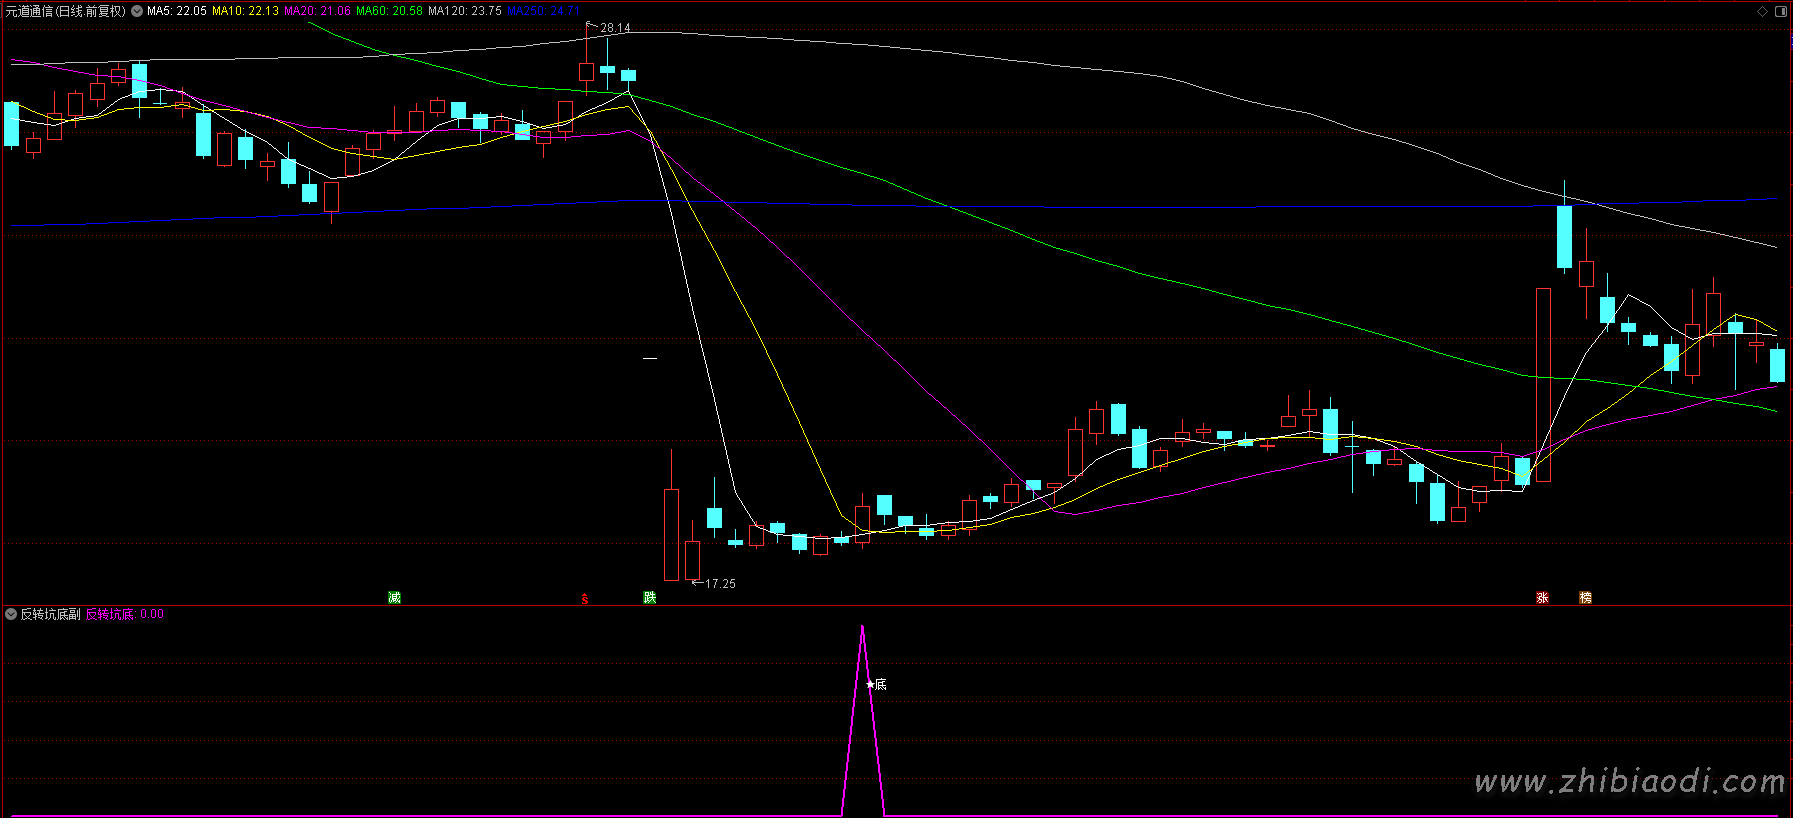This screenshot has height=818, width=1793.
Task: Click the diamond icon at top right
Action: [x=1762, y=11]
